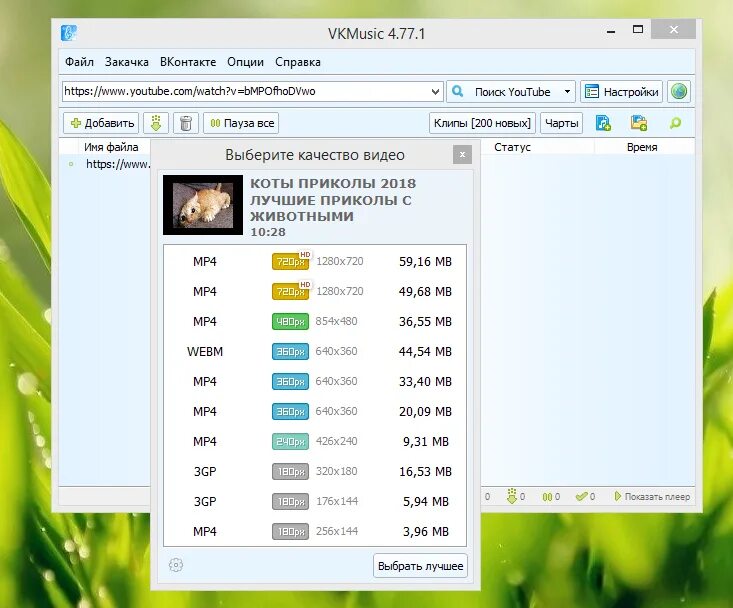This screenshot has height=608, width=733.
Task: Click the add music file icon
Action: point(603,123)
